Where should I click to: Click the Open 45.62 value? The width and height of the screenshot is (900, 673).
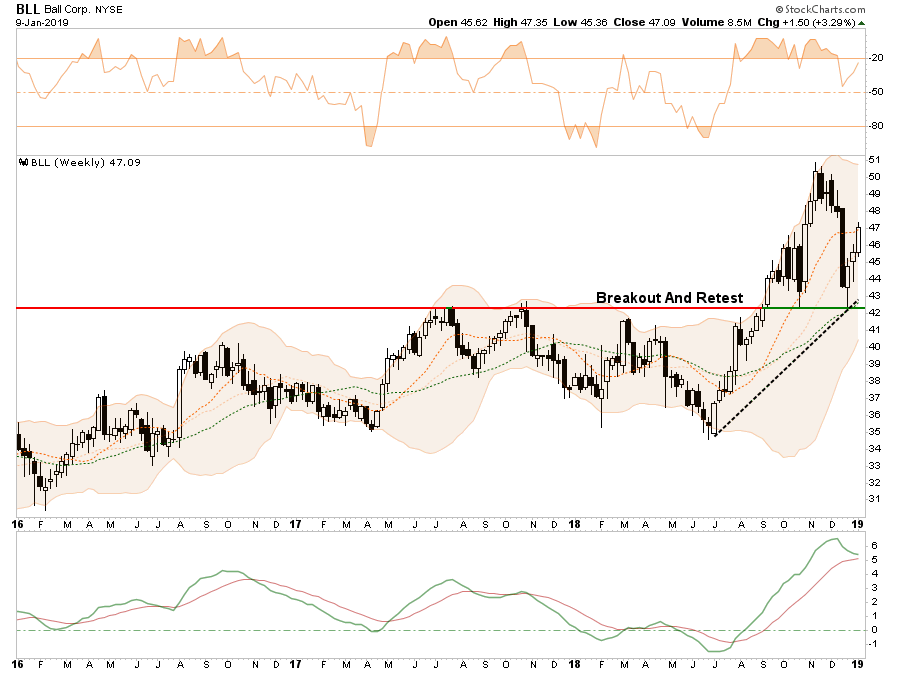[457, 22]
